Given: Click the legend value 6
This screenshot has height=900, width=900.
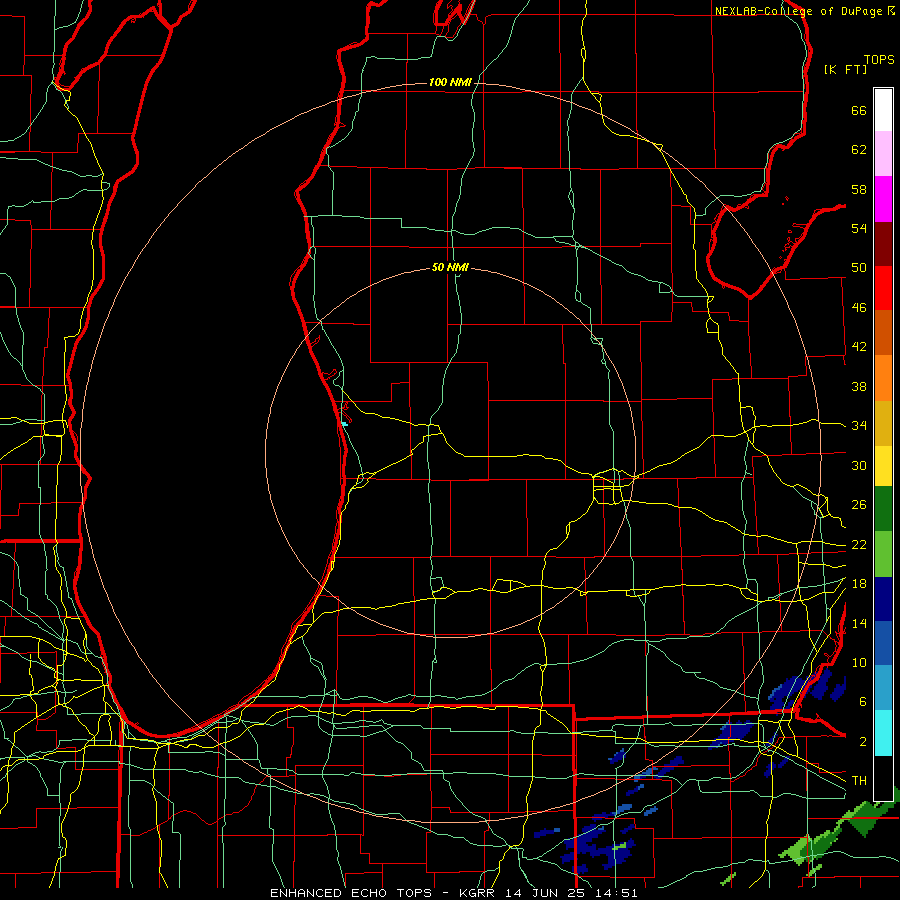Looking at the screenshot, I should point(862,702).
